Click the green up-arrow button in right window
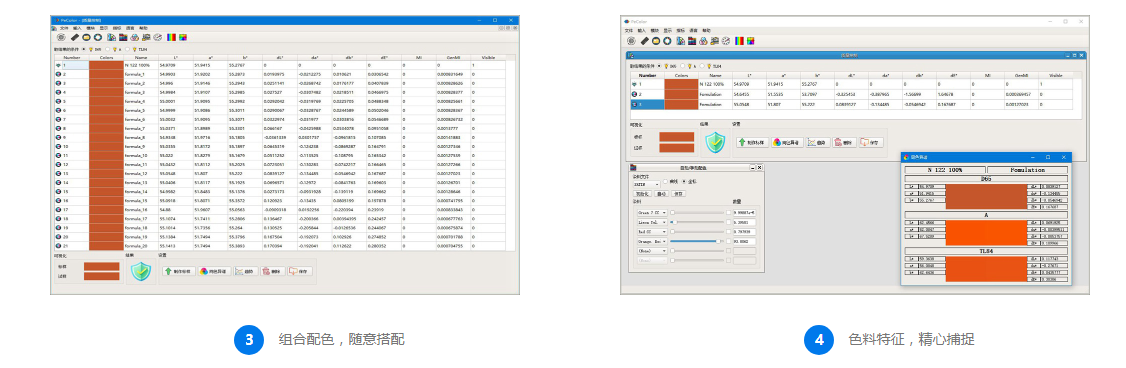The image size is (1126, 368). pos(753,142)
